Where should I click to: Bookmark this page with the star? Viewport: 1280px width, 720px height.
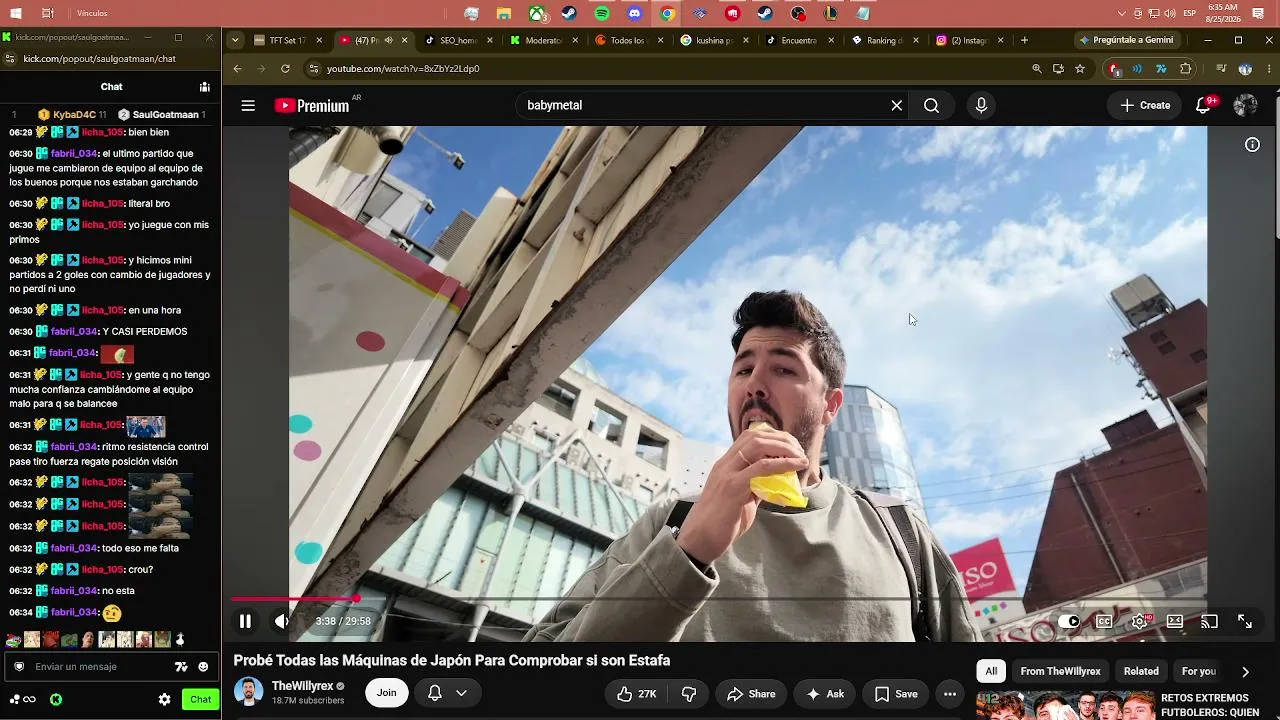[1080, 69]
